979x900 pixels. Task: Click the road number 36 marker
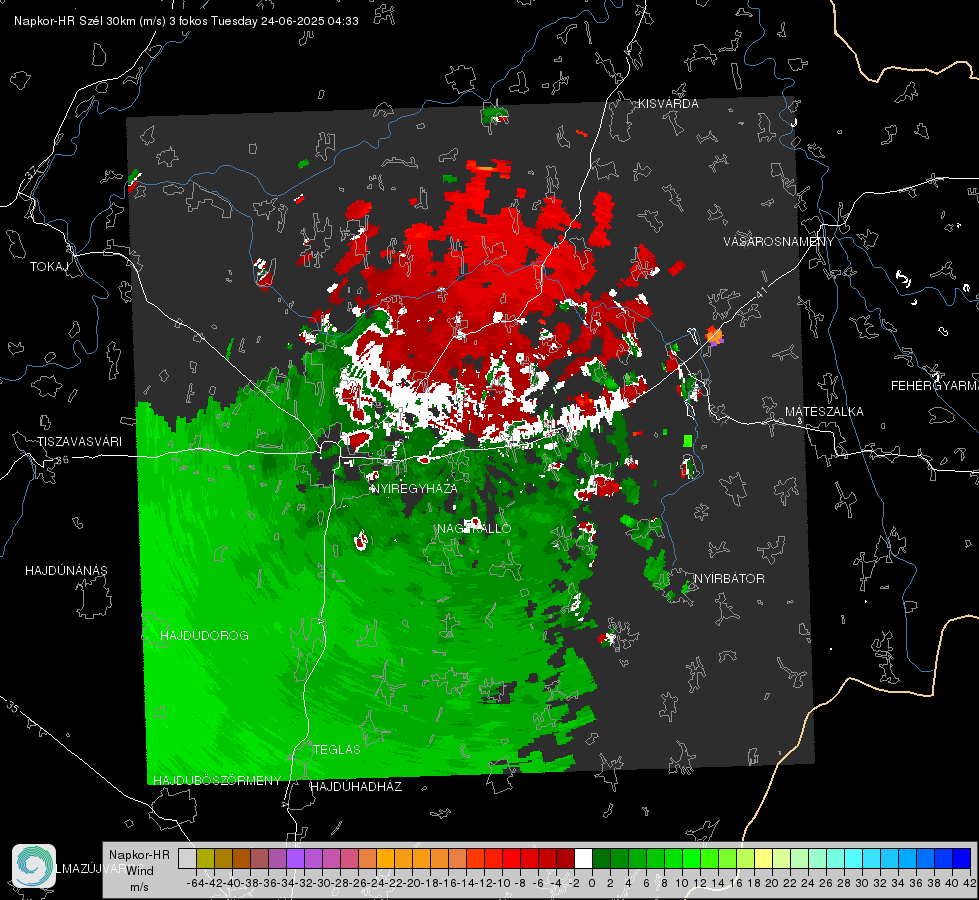point(62,460)
